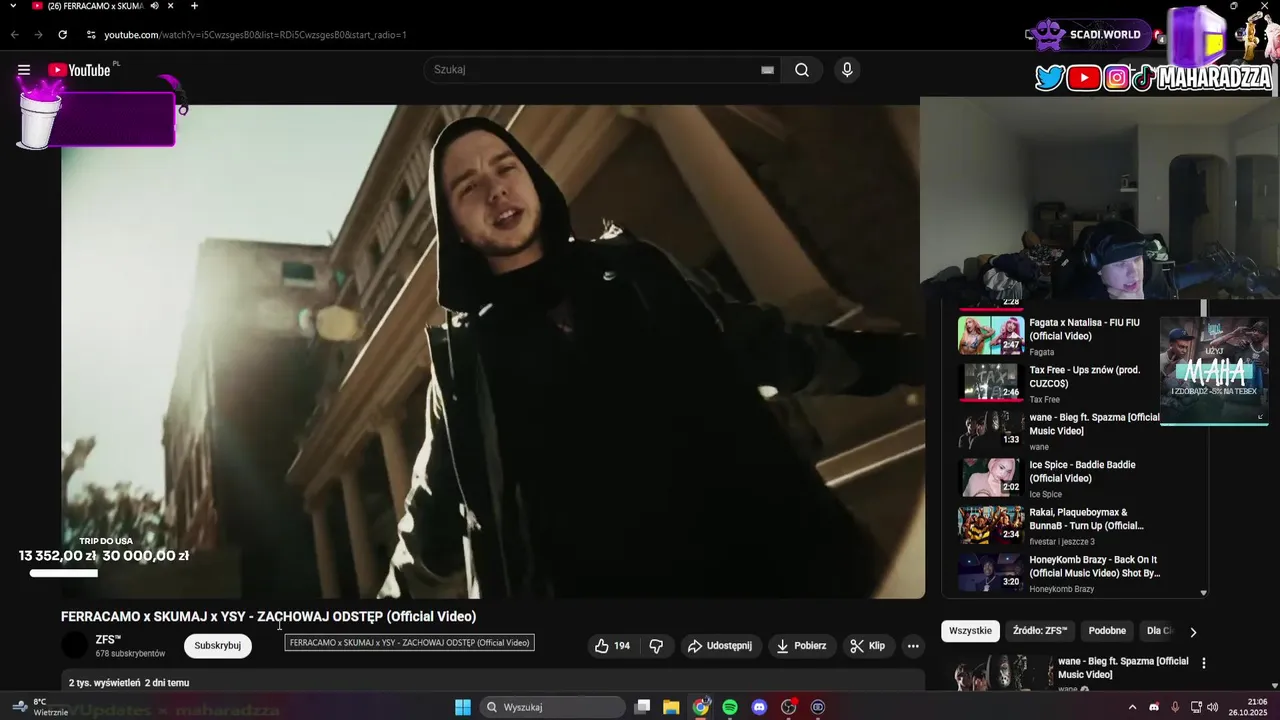1280x720 pixels.
Task: Open Task View on the taskbar
Action: point(642,707)
